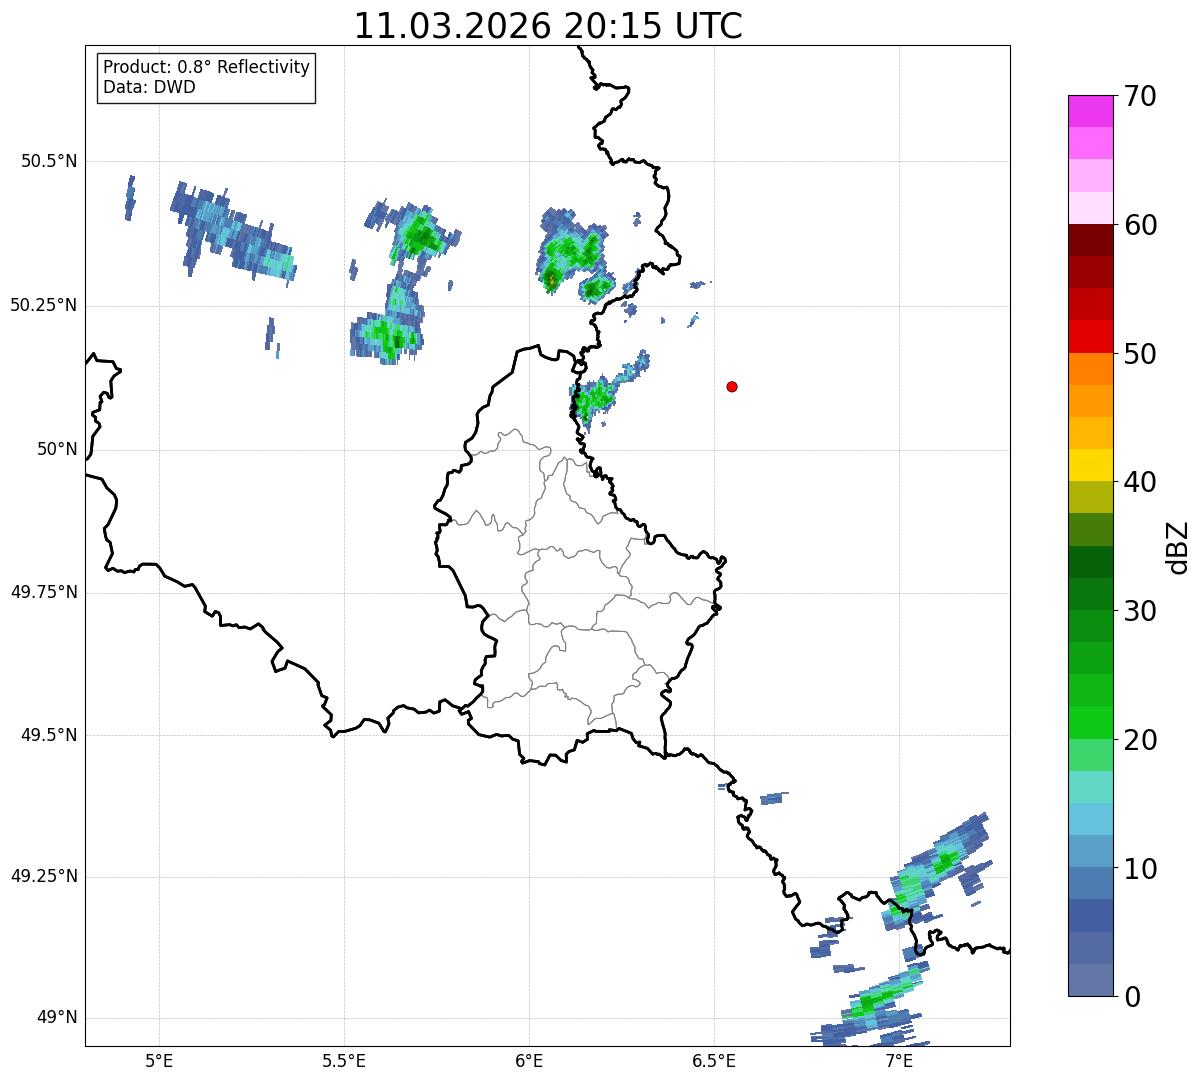Viewport: 1202px width, 1081px height.
Task: Click the 70 tick on the colorbar
Action: click(x=1140, y=96)
